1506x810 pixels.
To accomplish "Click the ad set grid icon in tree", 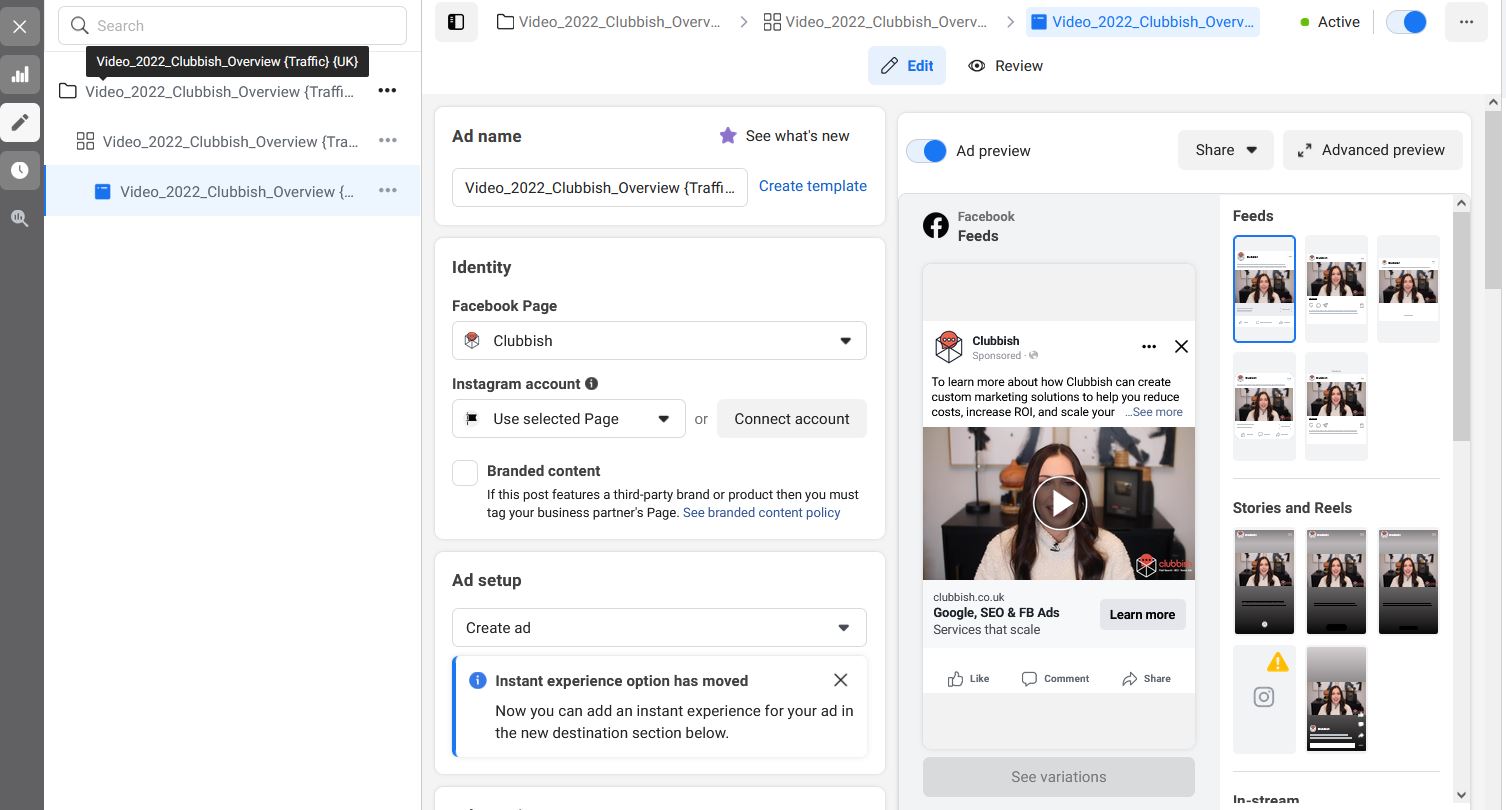I will [86, 141].
